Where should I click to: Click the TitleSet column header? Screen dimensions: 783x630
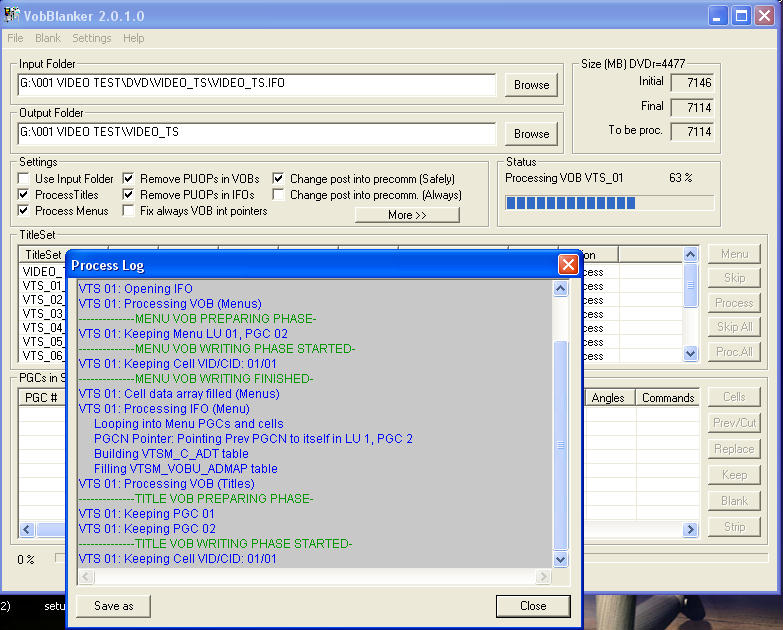click(x=43, y=255)
